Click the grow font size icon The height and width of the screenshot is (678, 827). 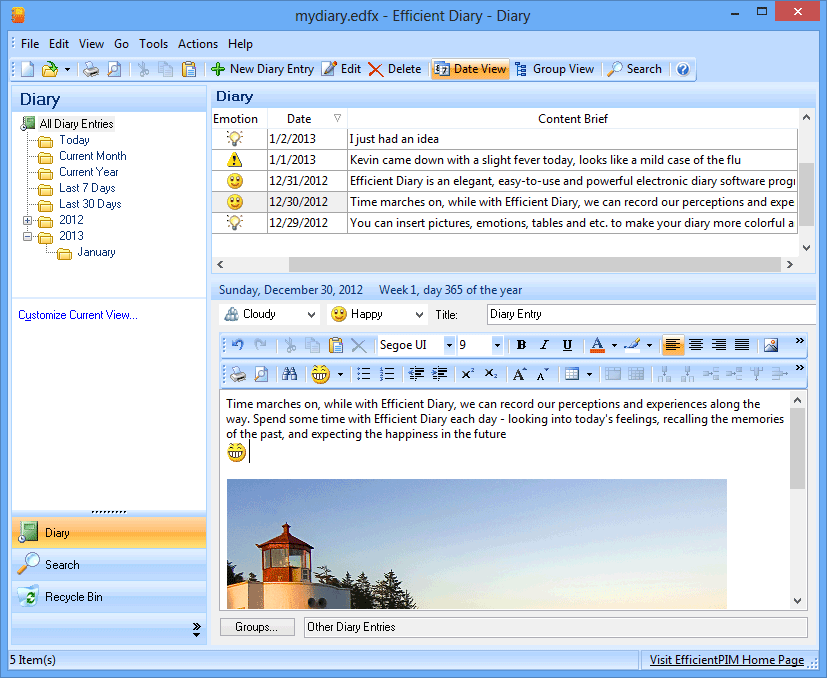click(x=519, y=374)
